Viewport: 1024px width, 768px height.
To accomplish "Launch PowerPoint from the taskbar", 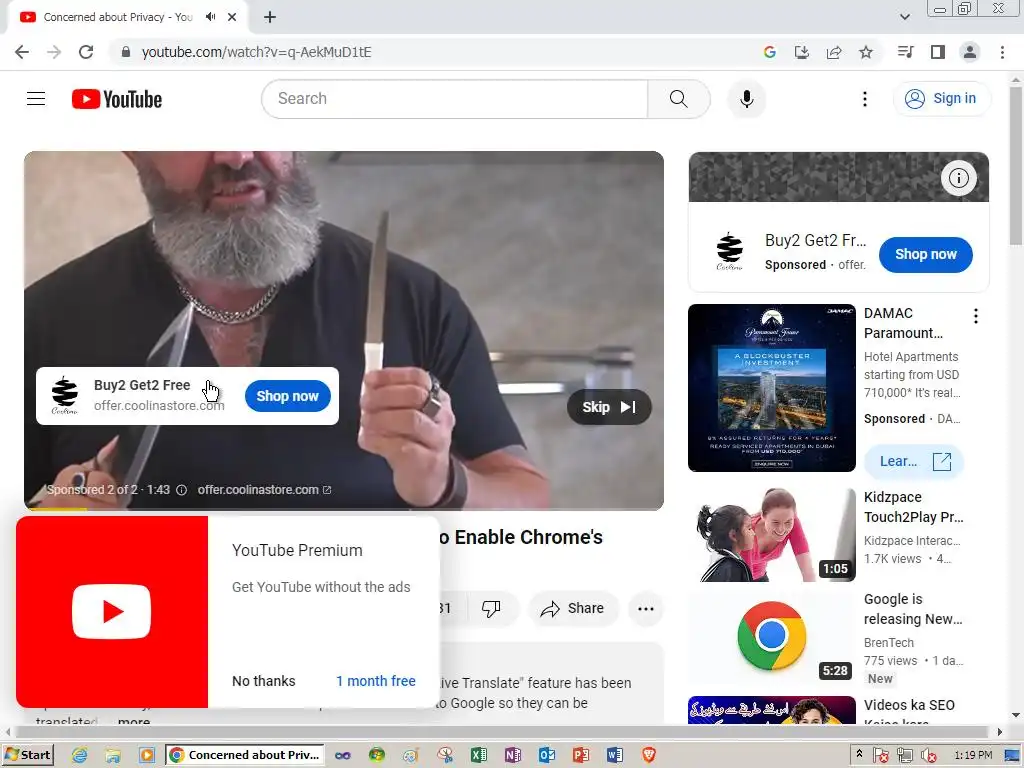I will [x=581, y=755].
